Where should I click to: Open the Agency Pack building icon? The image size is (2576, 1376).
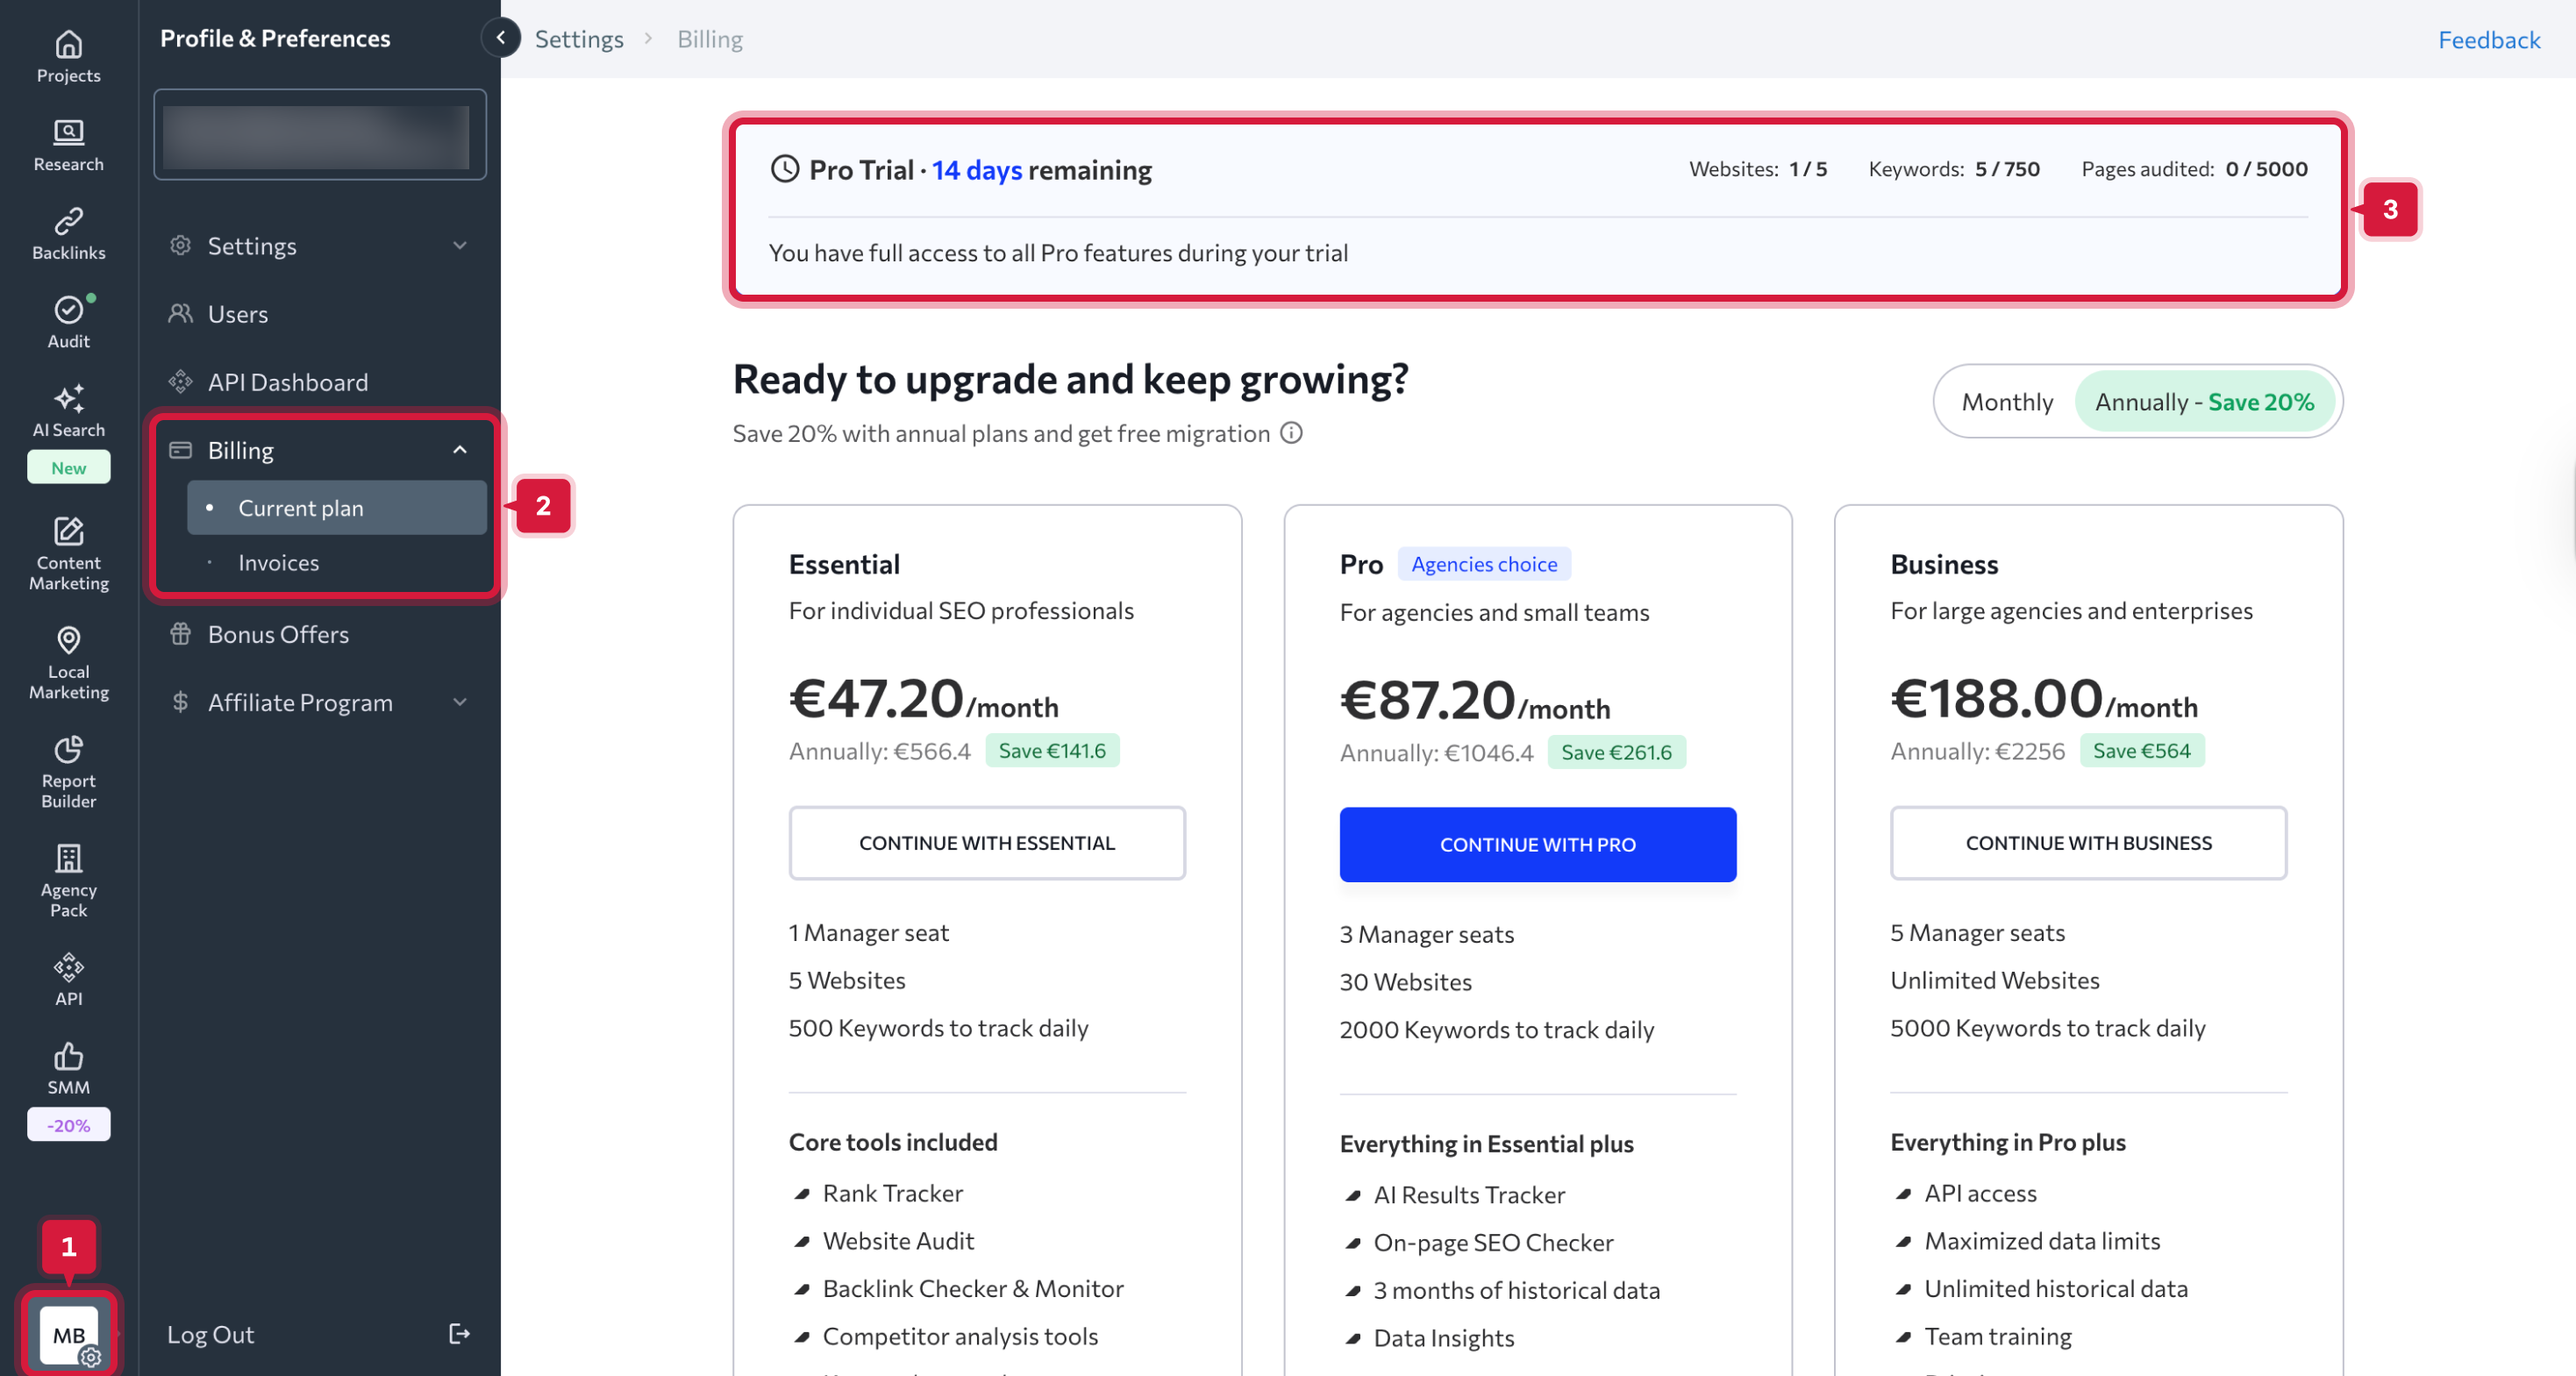68,858
